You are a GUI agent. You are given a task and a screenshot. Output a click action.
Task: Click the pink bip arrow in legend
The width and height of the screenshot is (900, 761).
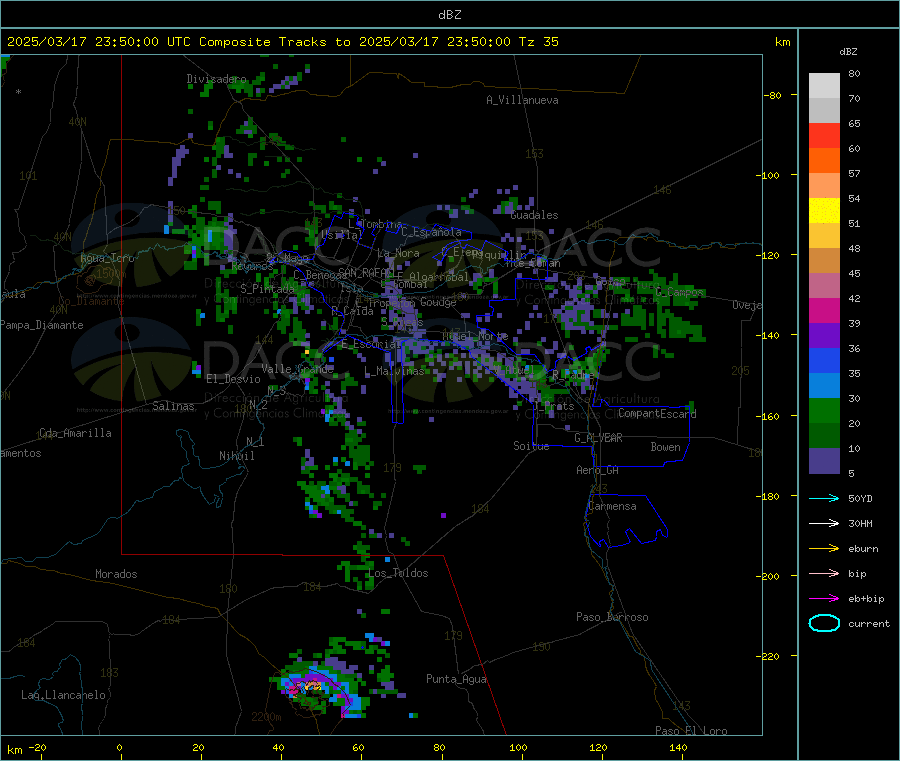[824, 573]
